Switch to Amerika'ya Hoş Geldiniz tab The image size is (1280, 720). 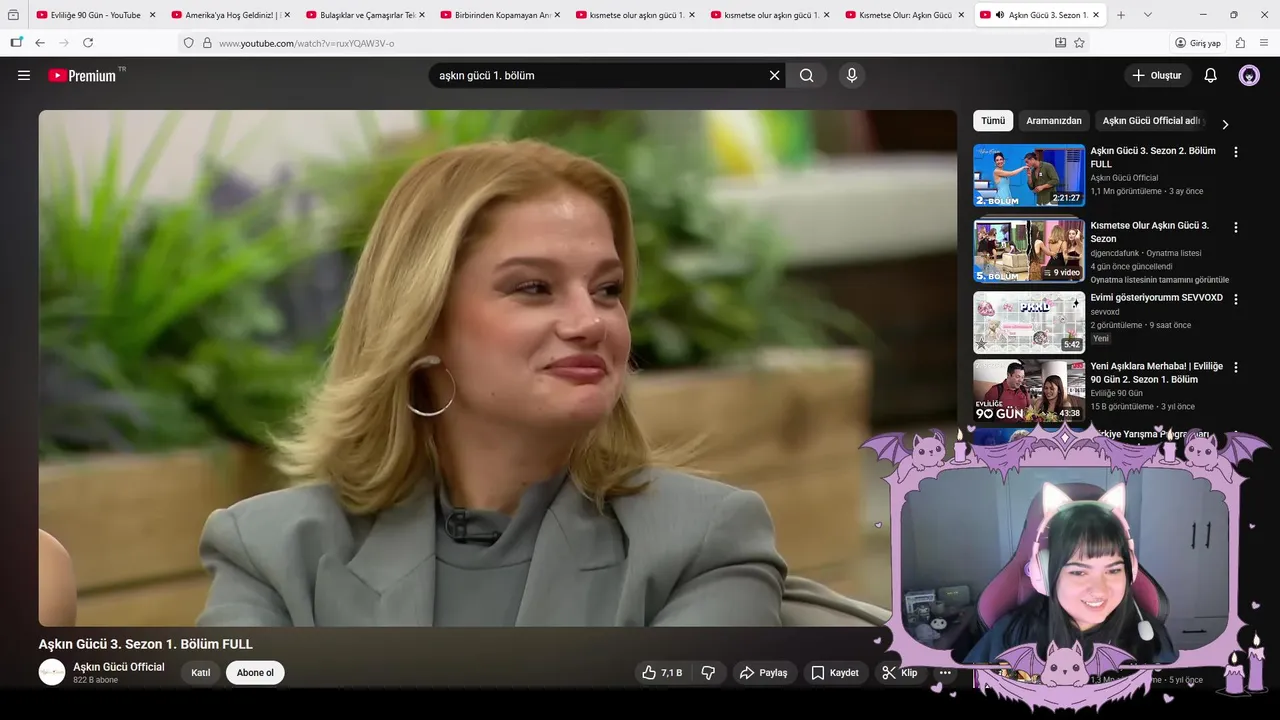click(x=228, y=15)
